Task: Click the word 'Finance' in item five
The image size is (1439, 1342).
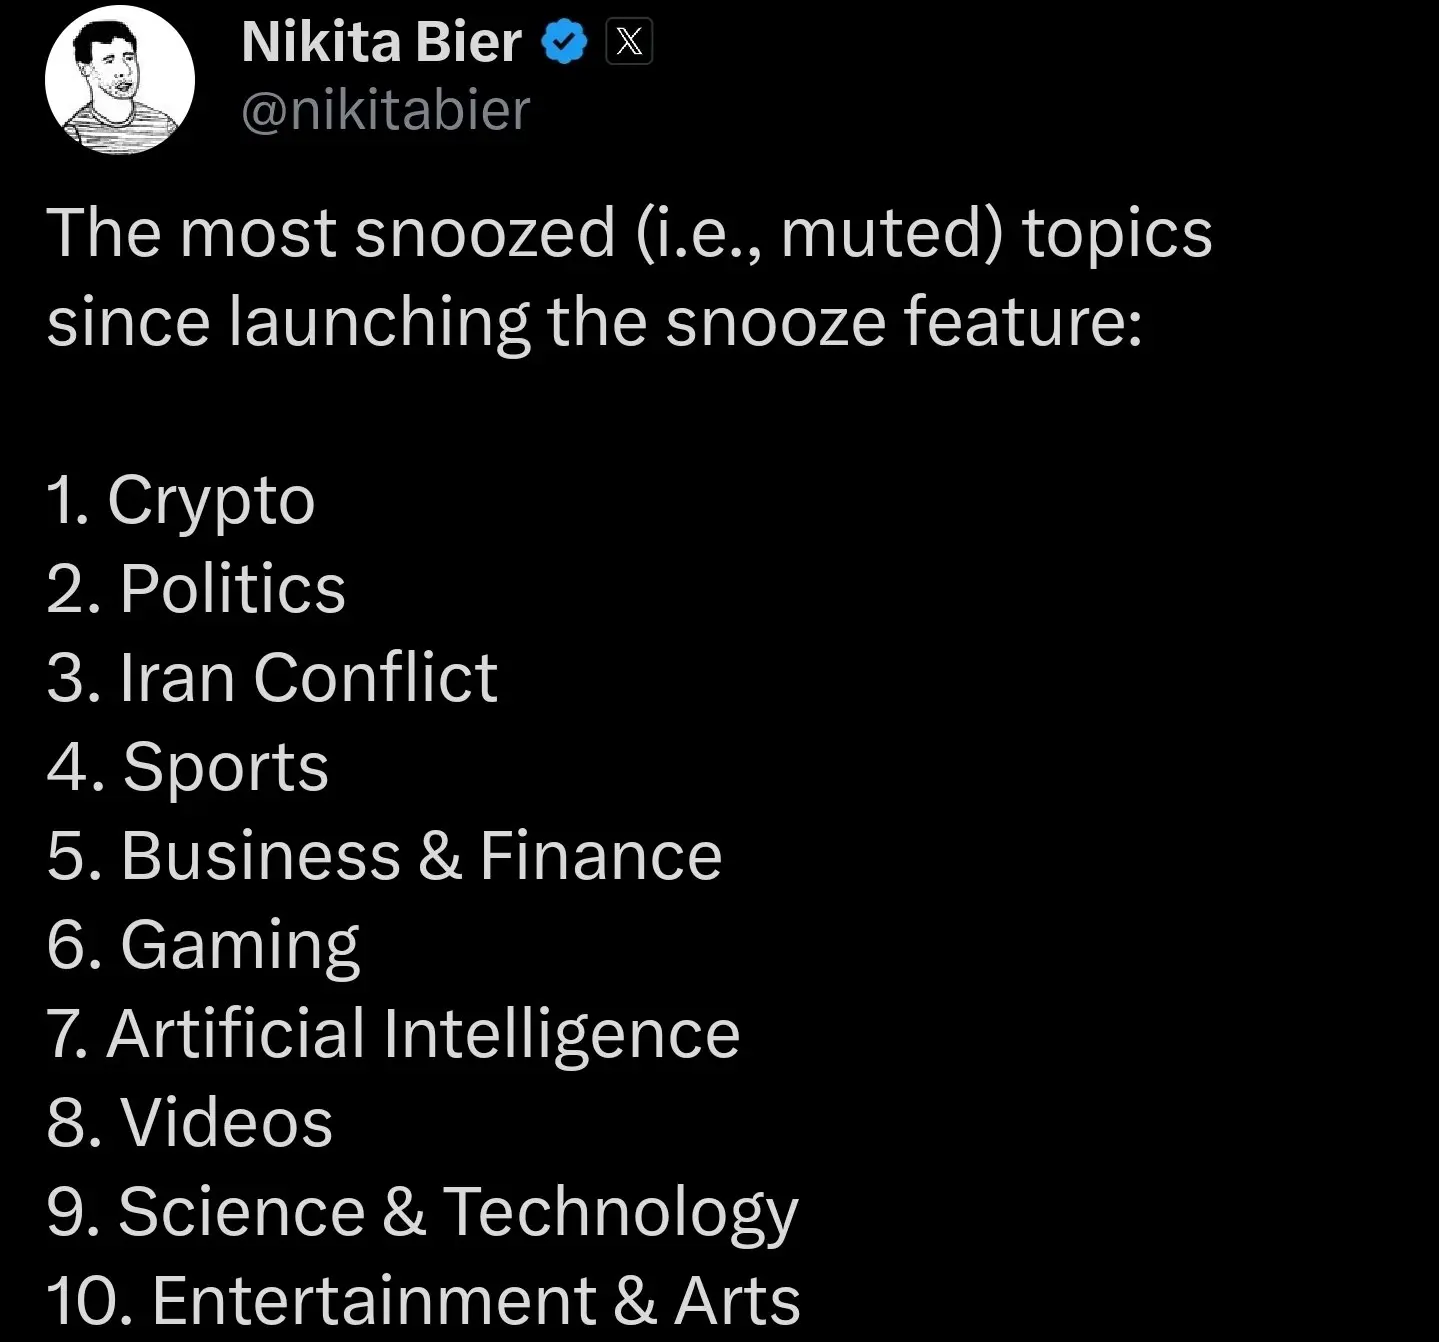Action: click(x=601, y=856)
